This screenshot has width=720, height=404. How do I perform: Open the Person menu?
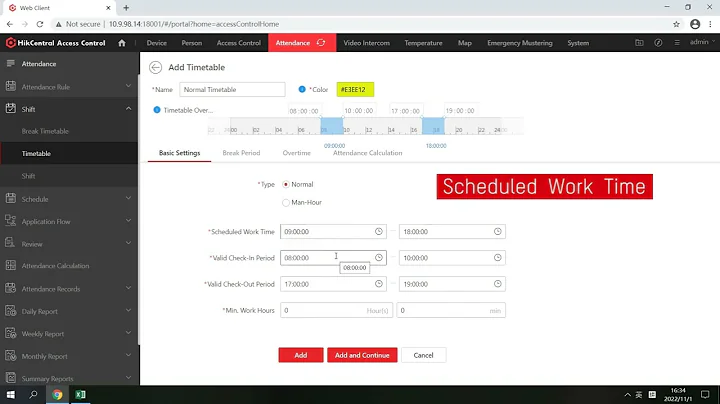(191, 43)
